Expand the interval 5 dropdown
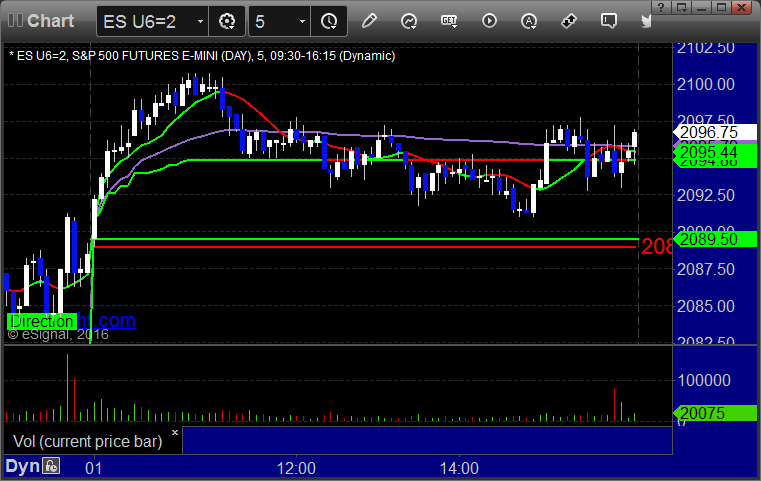 [302, 21]
